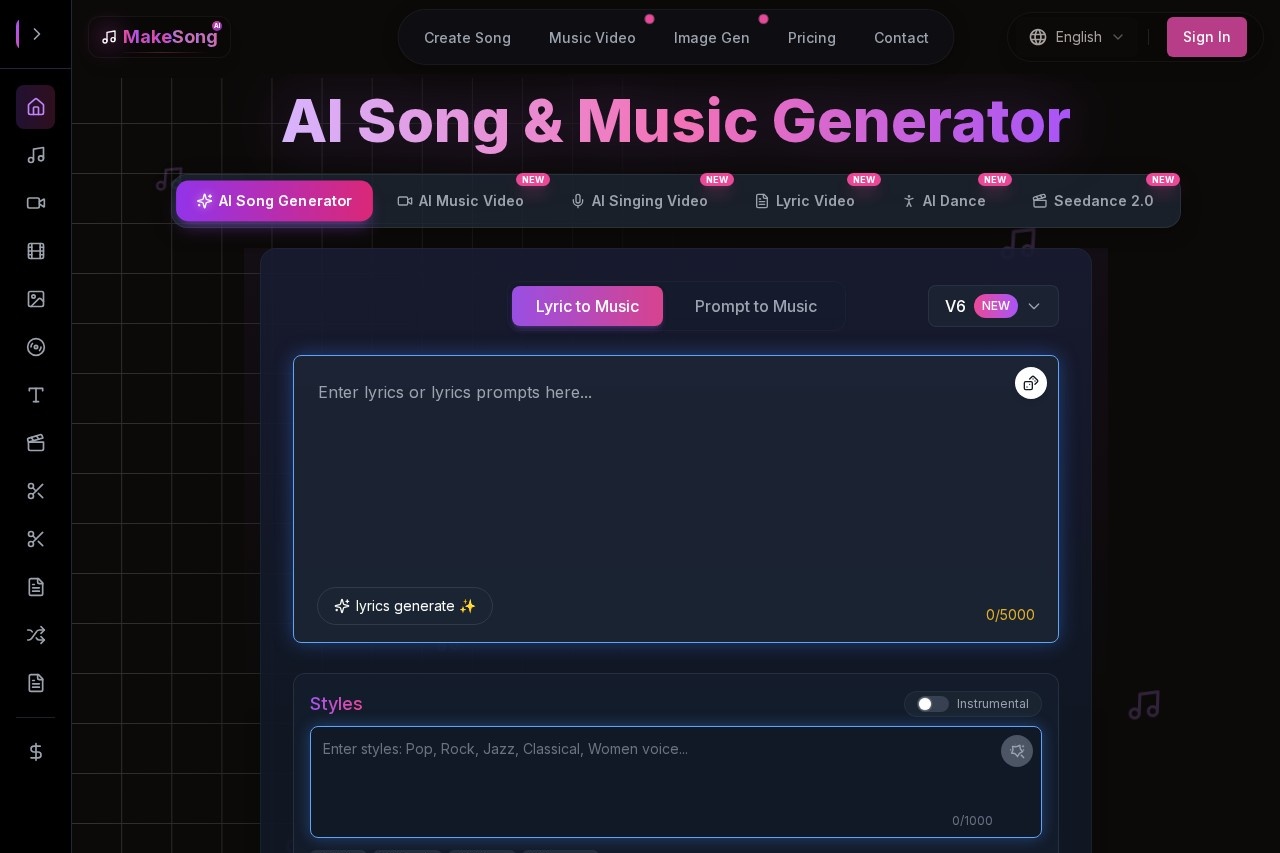Image resolution: width=1280 pixels, height=853 pixels.
Task: Open the English language selector
Action: tap(1077, 37)
